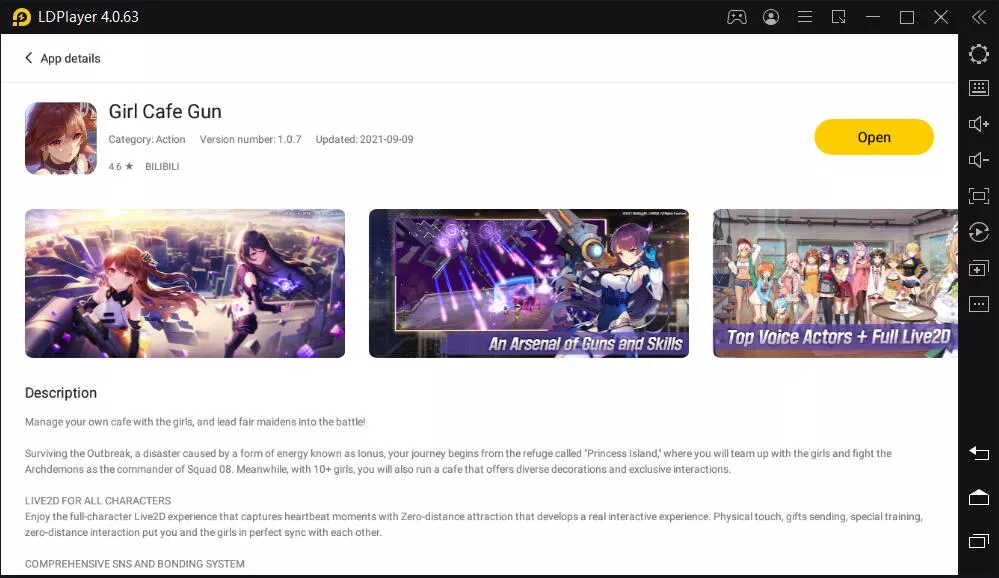Click the LIVE2D FOR ALL CHARACTERS heading
Viewport: 999px width, 578px height.
click(x=97, y=501)
